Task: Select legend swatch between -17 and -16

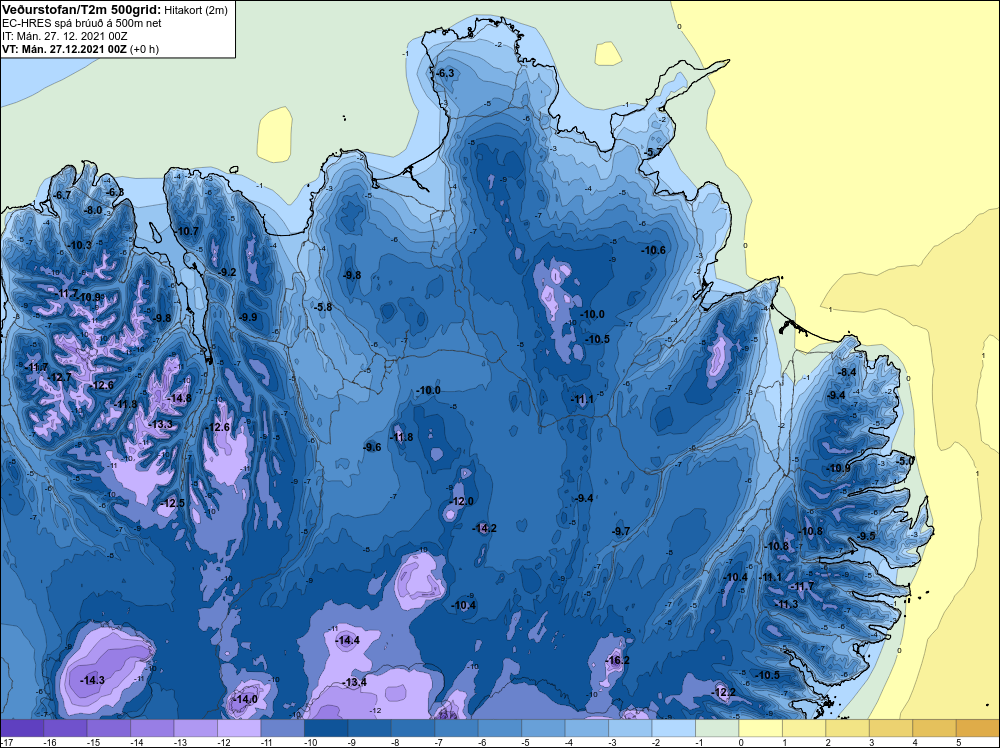Action: pos(22,728)
